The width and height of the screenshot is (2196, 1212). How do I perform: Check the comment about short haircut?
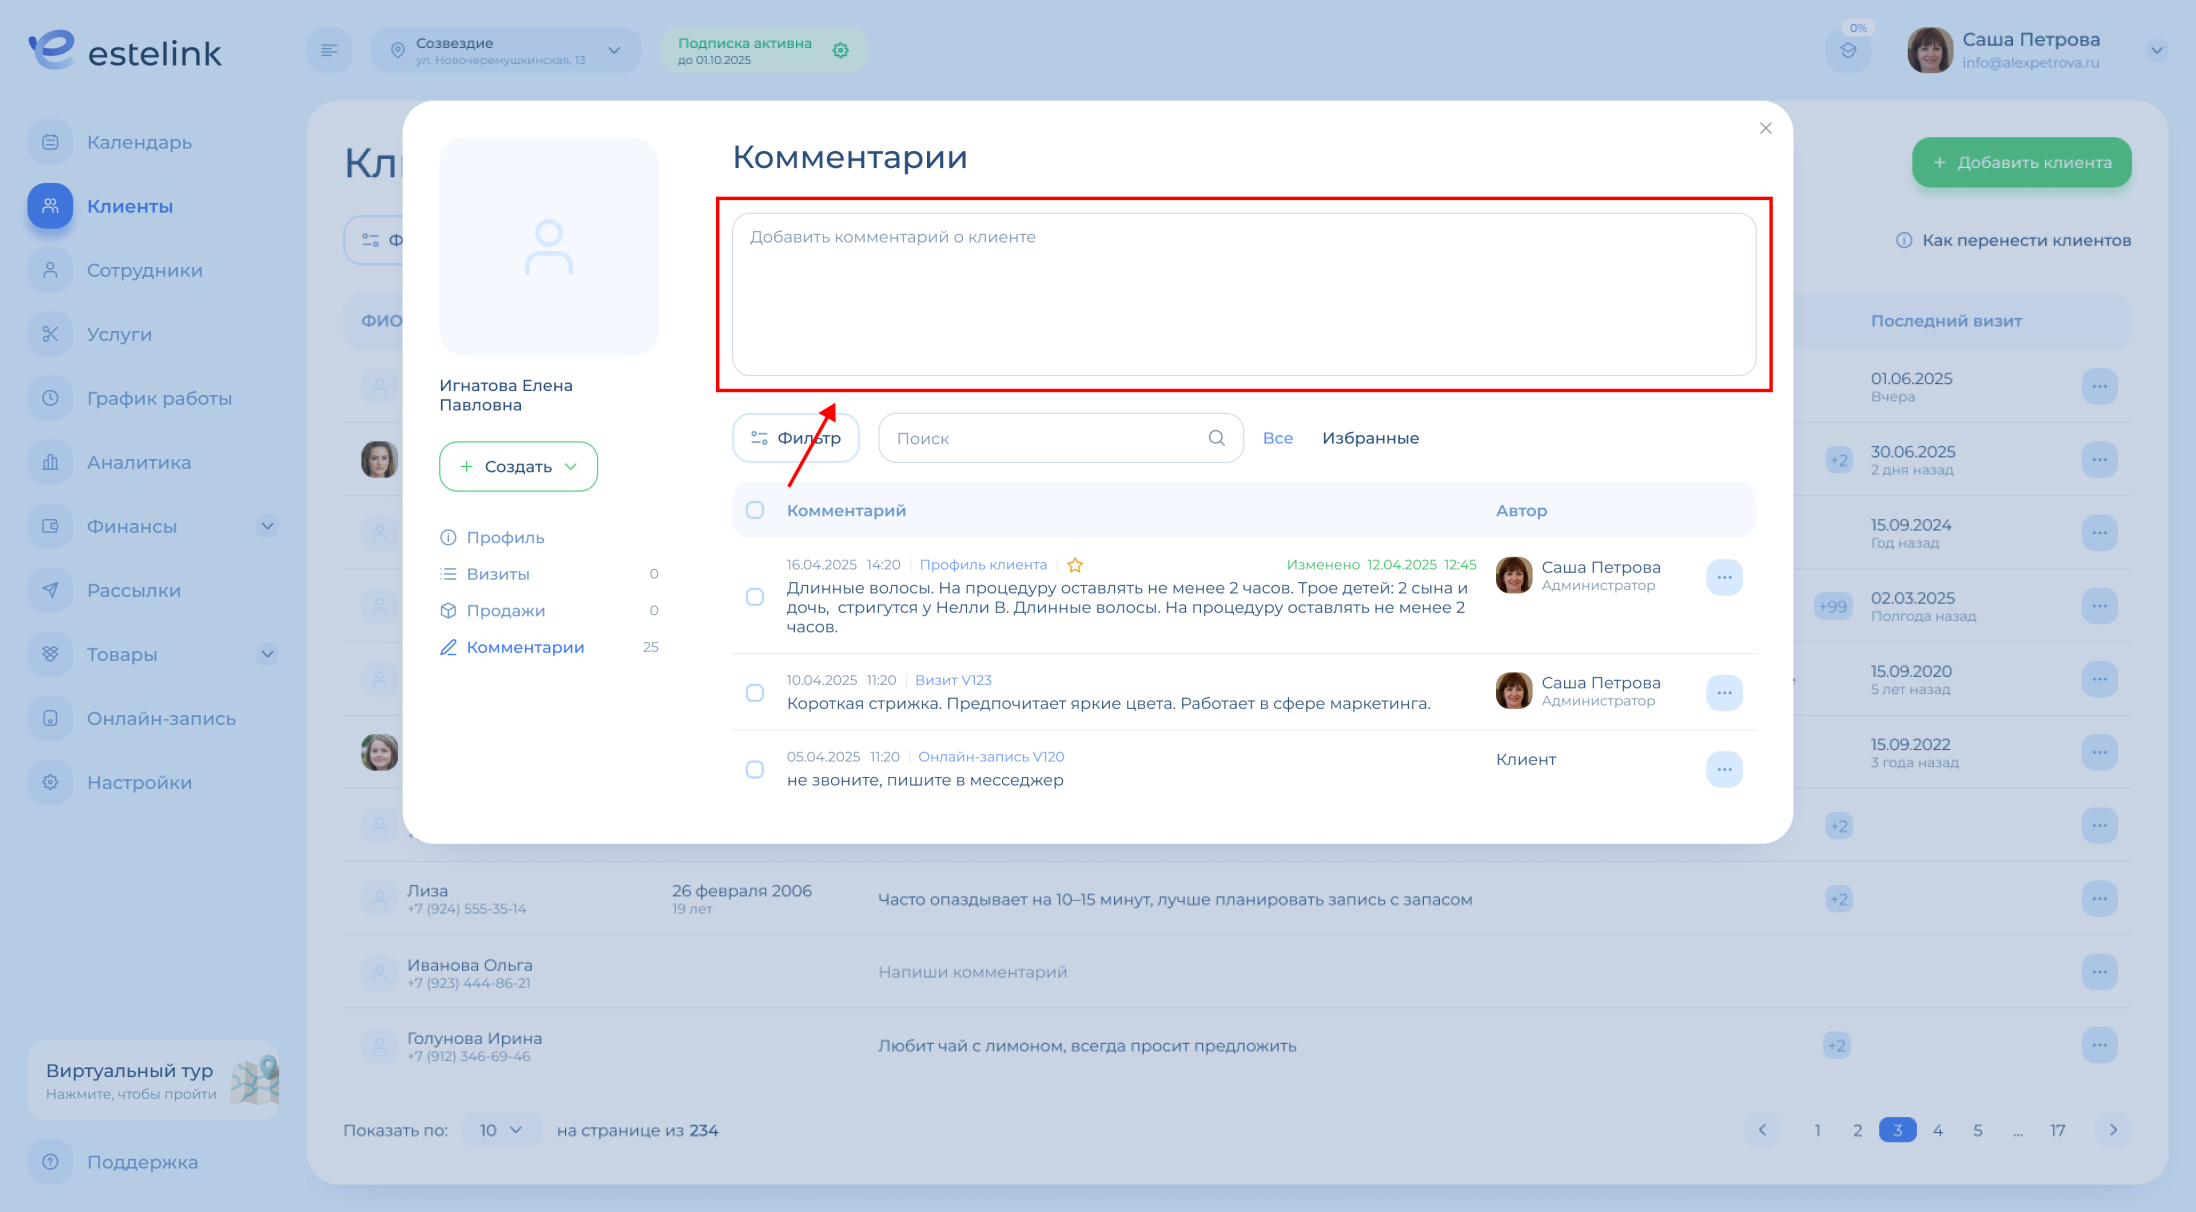pyautogui.click(x=755, y=693)
